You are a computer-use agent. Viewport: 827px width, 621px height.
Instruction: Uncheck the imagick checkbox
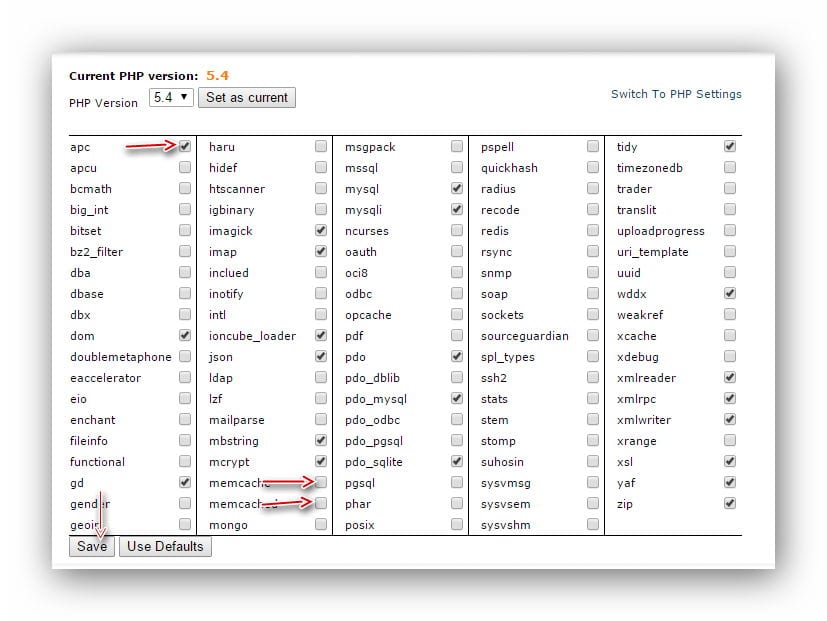[321, 231]
